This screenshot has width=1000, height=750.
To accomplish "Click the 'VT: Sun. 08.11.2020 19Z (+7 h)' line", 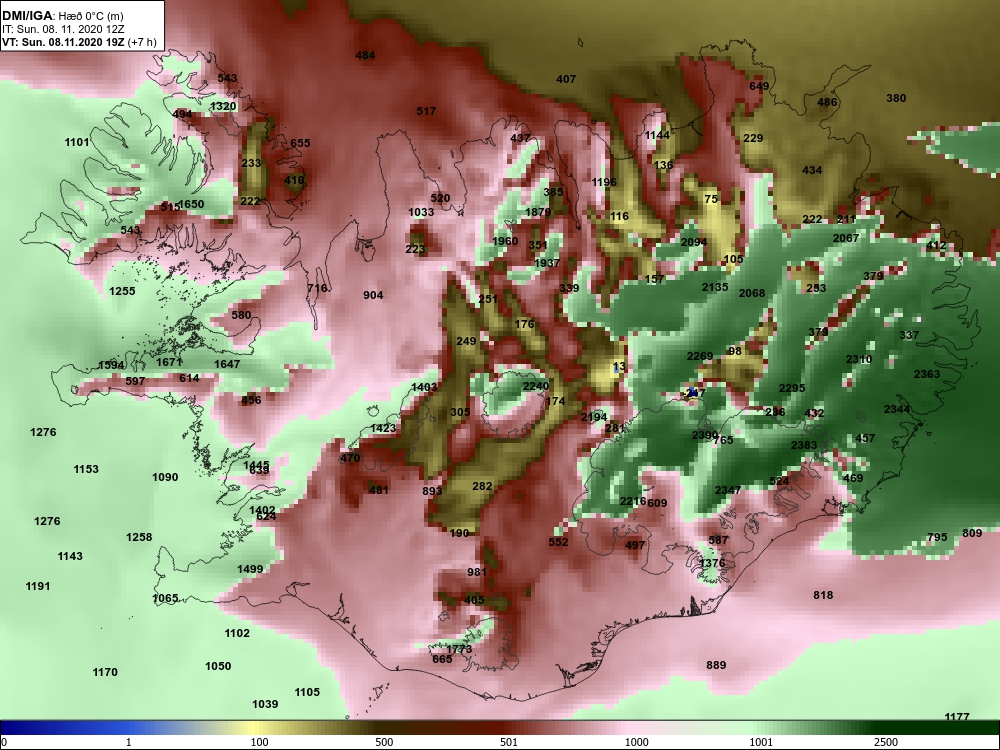I will [79, 42].
